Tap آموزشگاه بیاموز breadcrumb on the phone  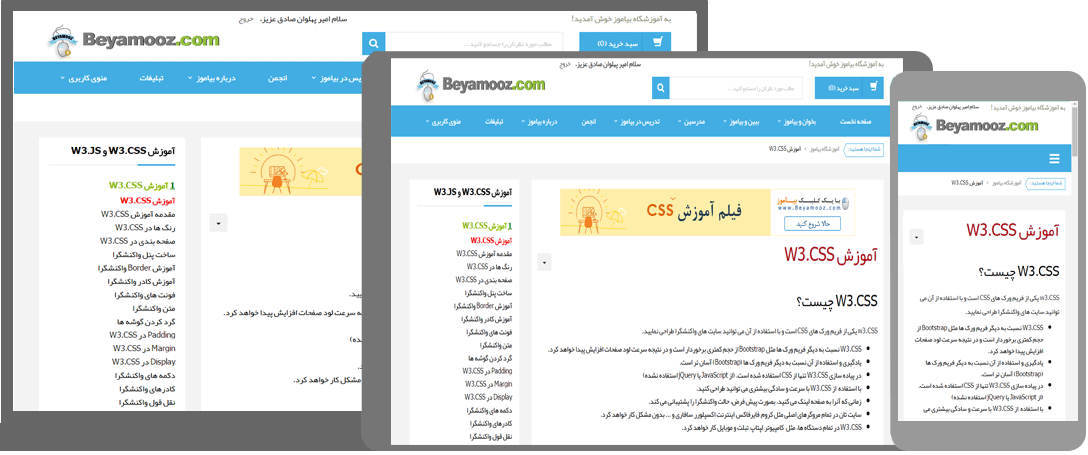click(x=1005, y=183)
